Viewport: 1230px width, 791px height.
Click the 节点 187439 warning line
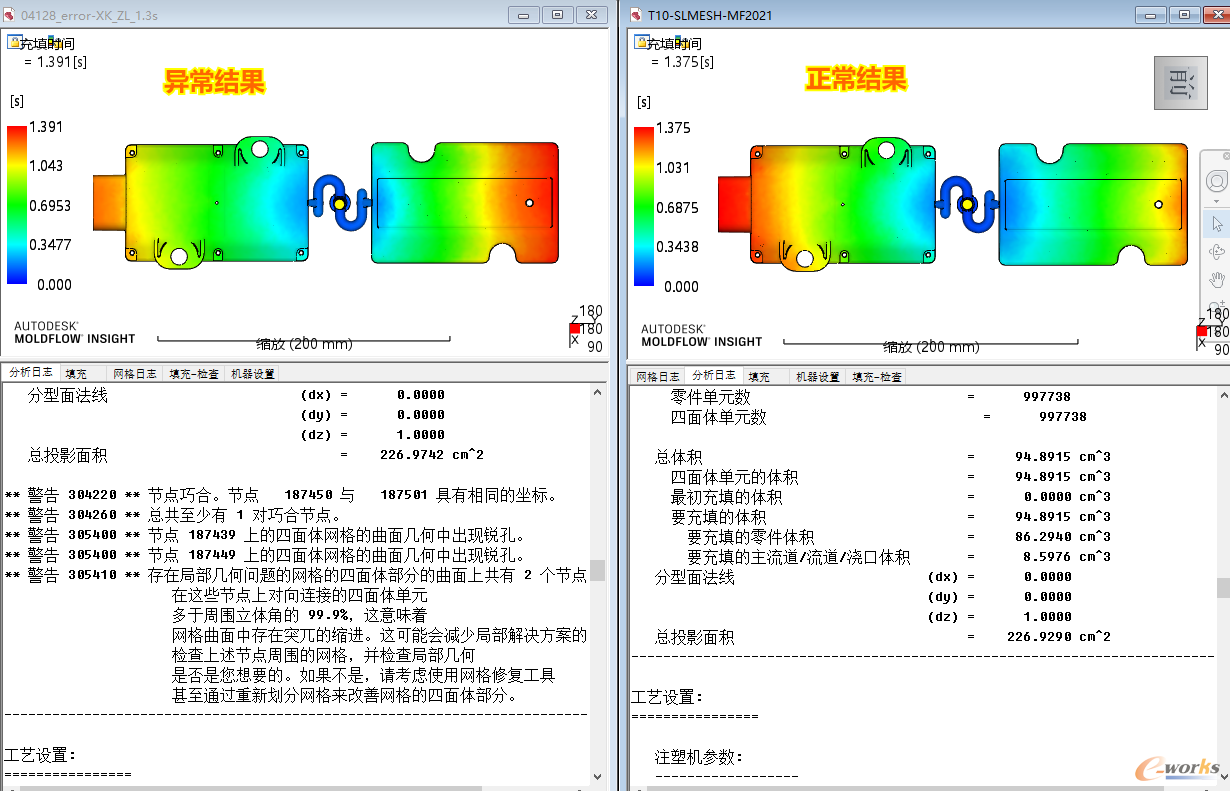265,535
